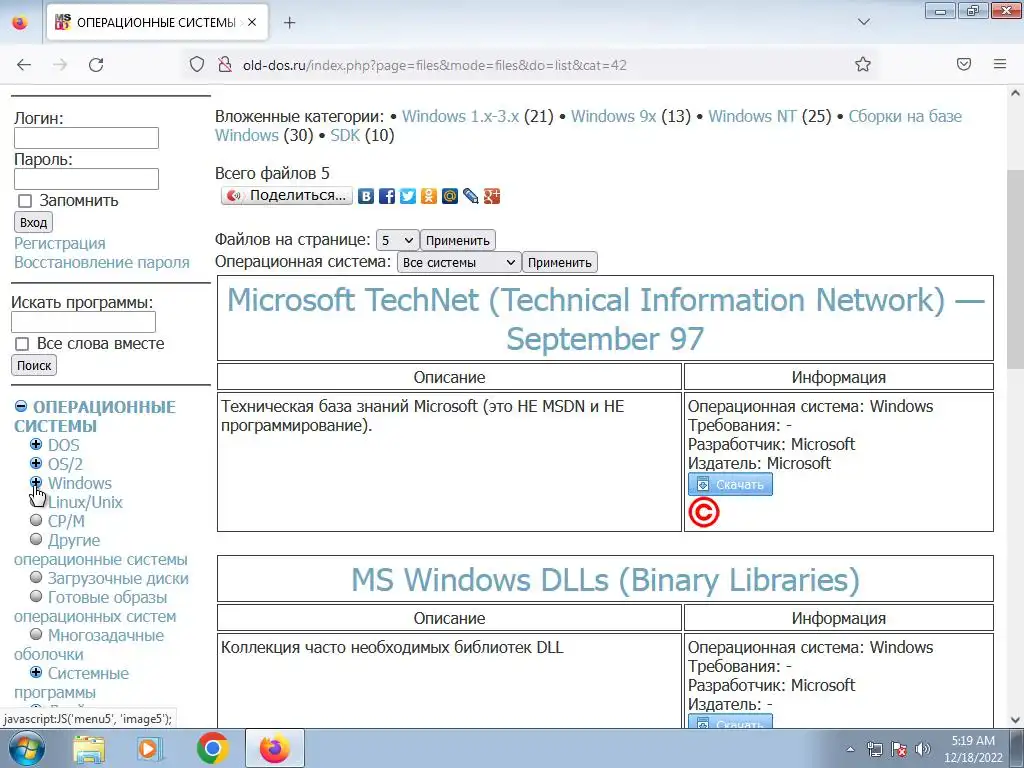Download TechNet with Скачать button
This screenshot has height=768, width=1024.
tap(730, 485)
